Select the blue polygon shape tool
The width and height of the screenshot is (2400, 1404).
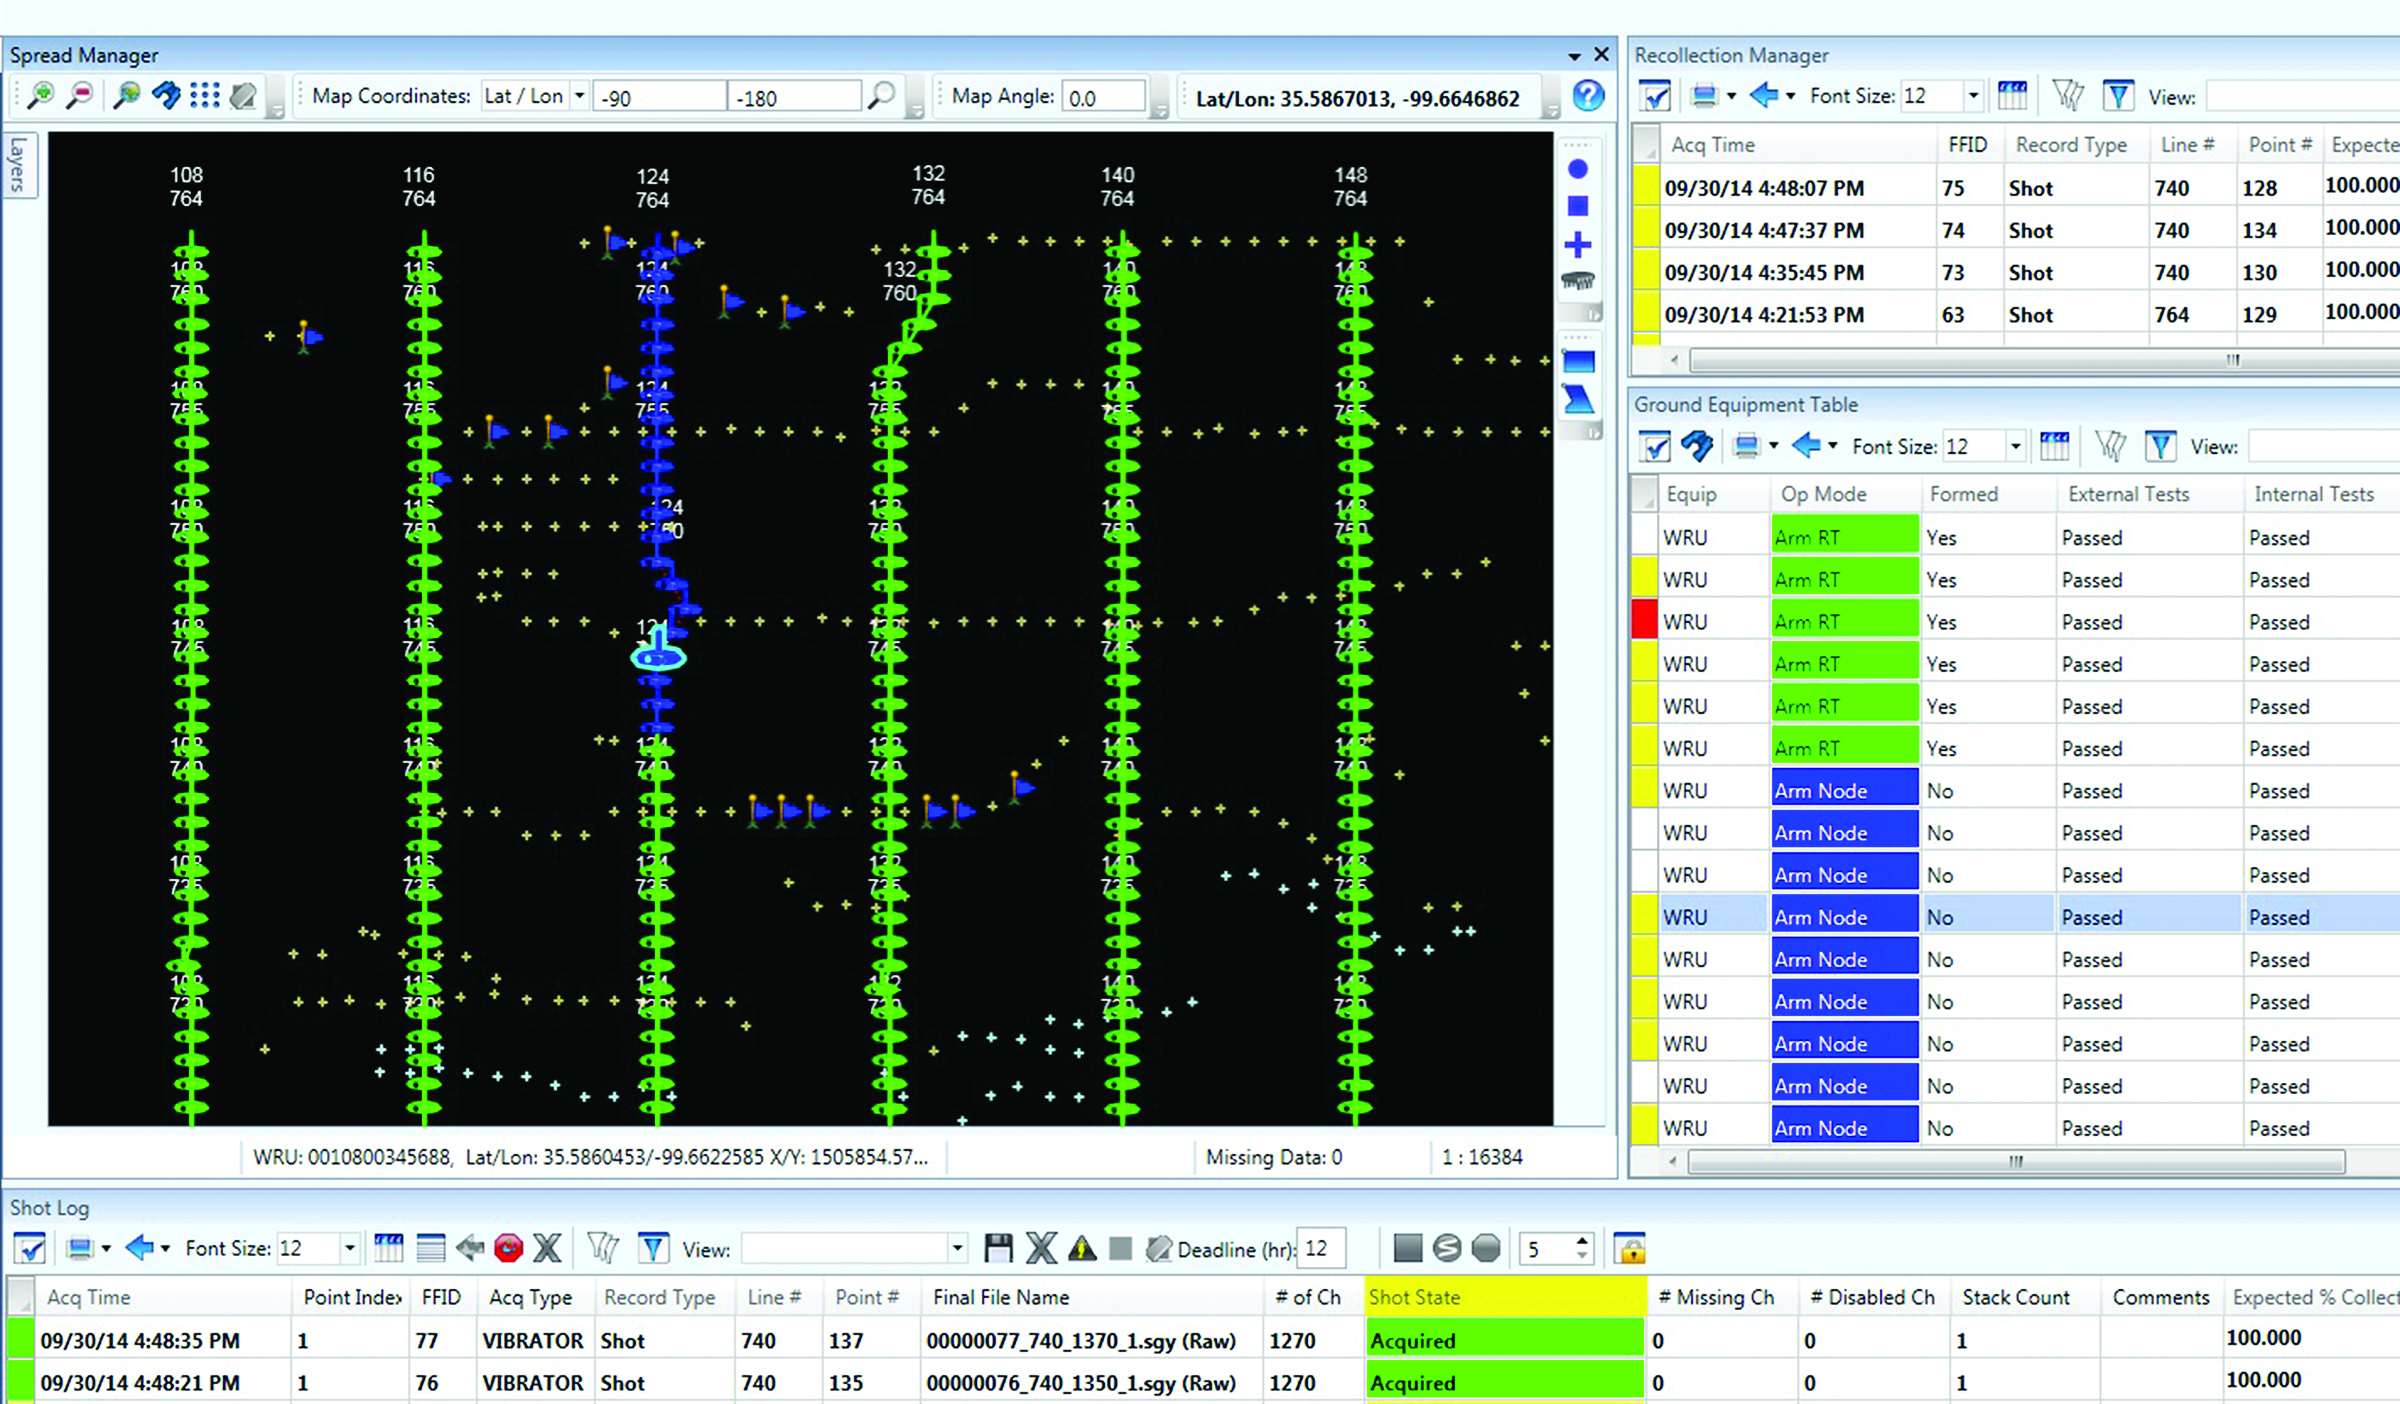tap(1578, 399)
